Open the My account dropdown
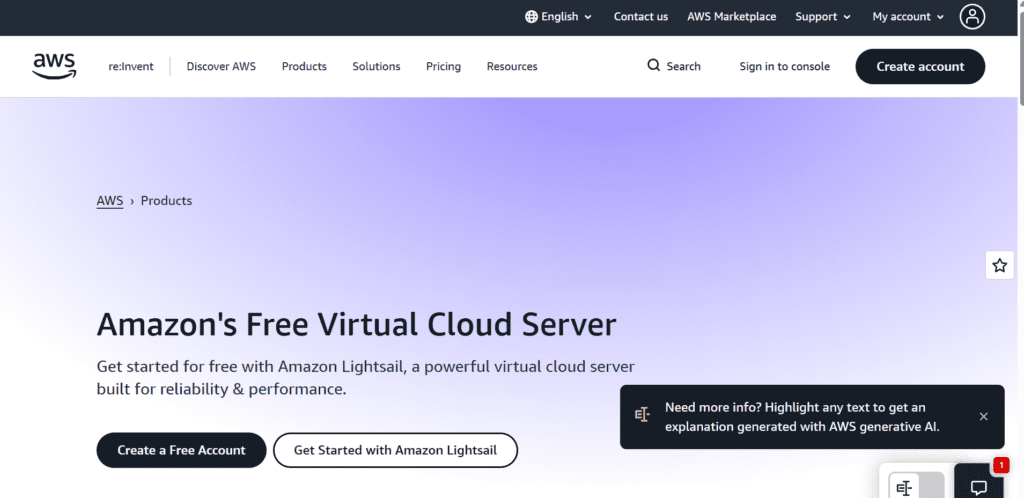Image resolution: width=1024 pixels, height=498 pixels. point(908,17)
